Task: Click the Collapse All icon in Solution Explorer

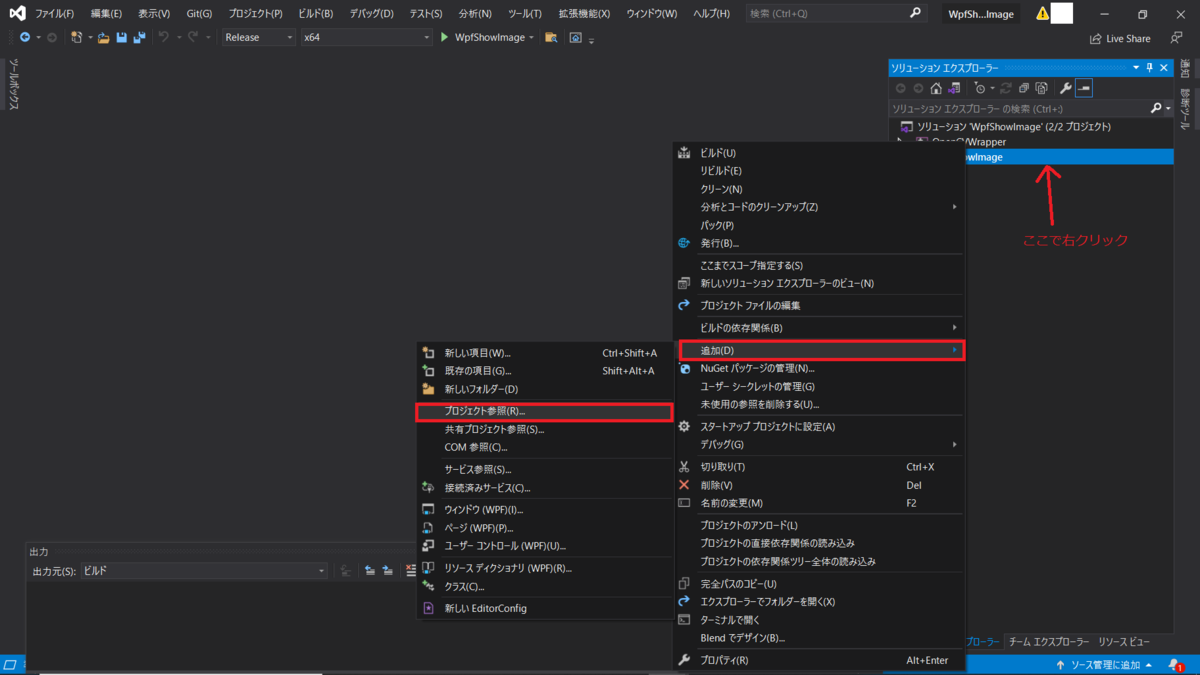Action: [1024, 88]
